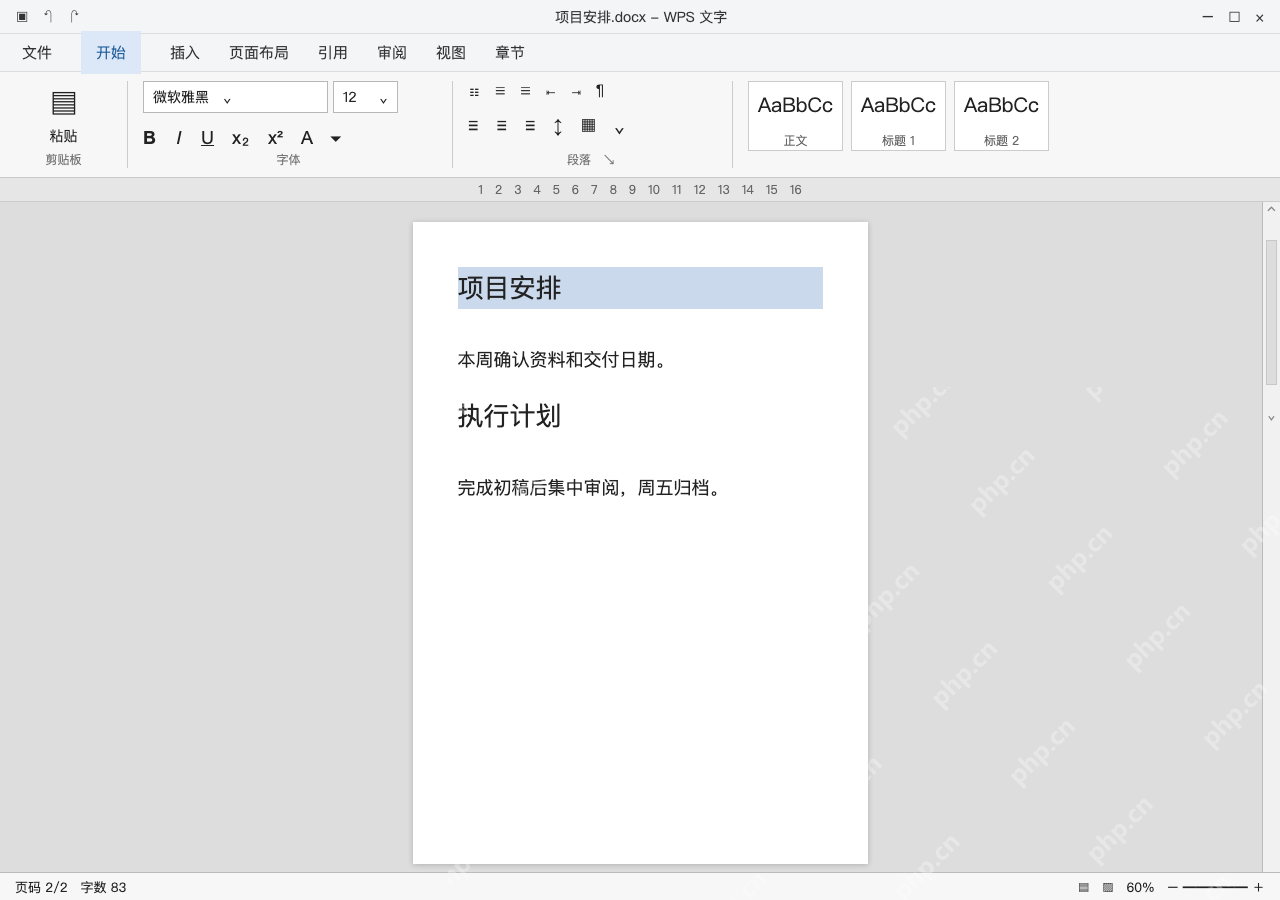Click the save icon in title bar
This screenshot has height=900, width=1280.
click(x=22, y=17)
